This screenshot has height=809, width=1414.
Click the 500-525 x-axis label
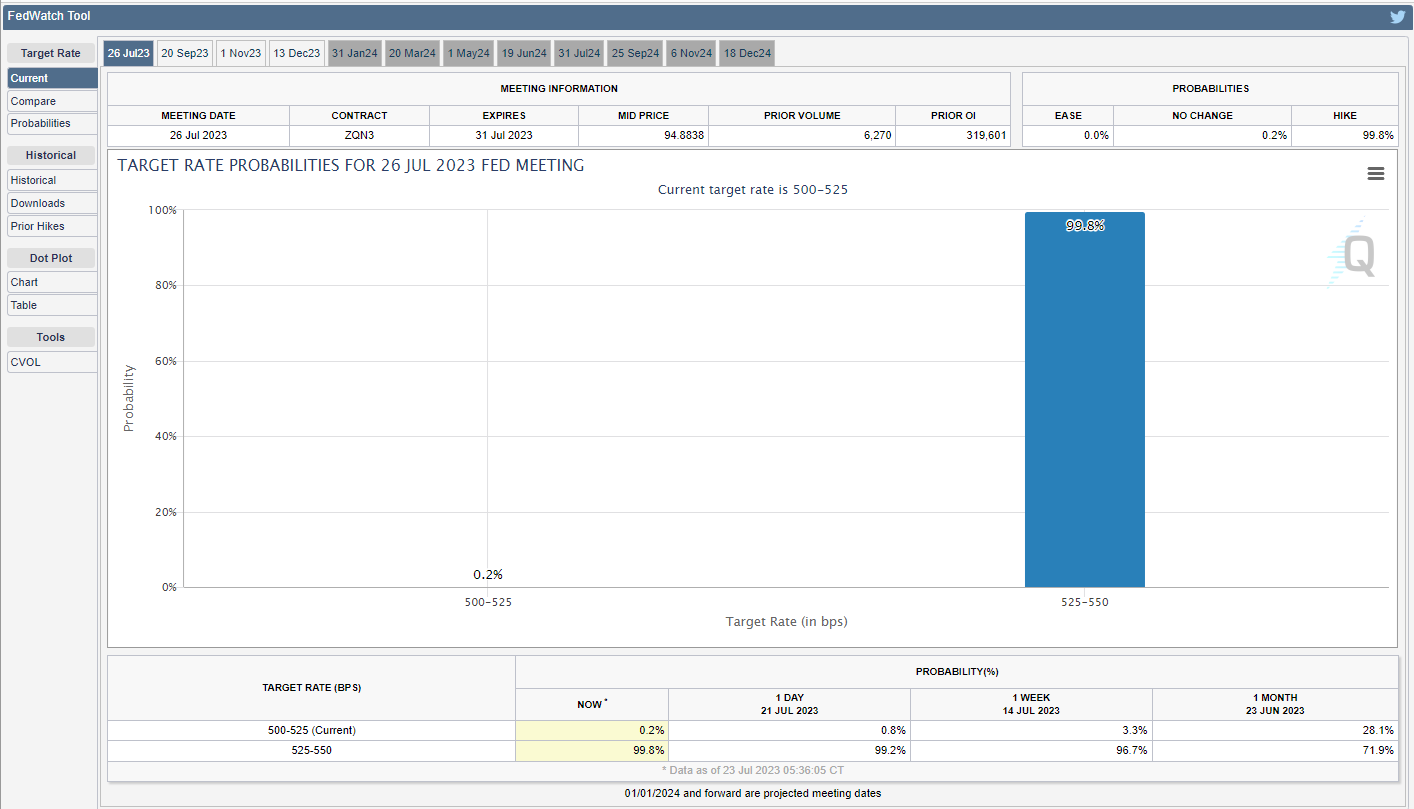(488, 602)
